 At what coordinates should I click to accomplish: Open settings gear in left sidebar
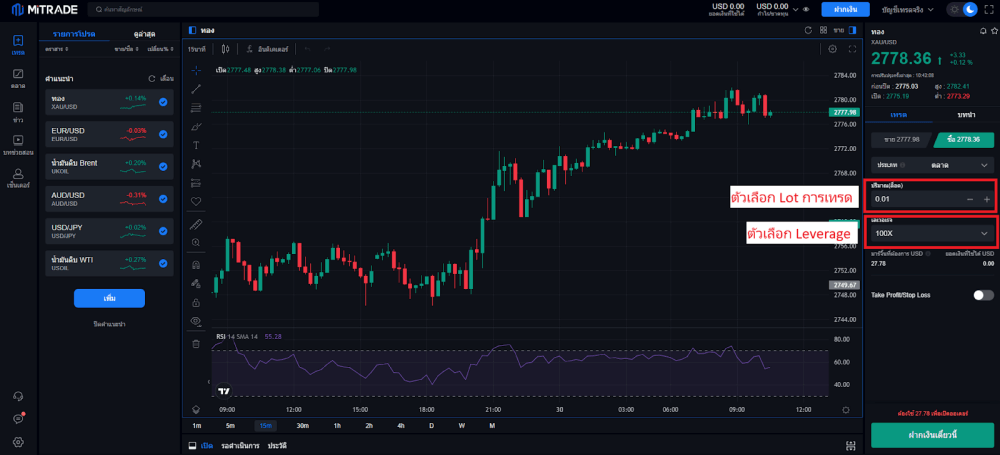tap(18, 441)
